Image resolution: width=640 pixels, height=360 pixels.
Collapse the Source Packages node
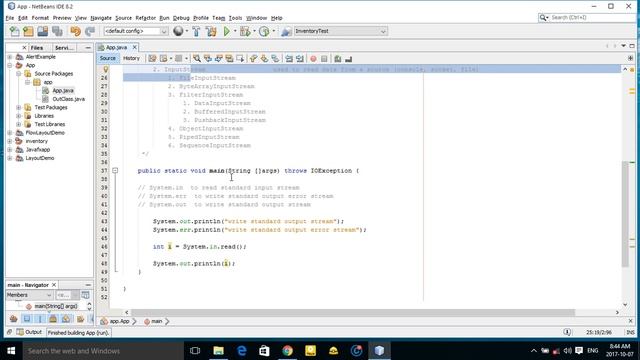pos(19,73)
